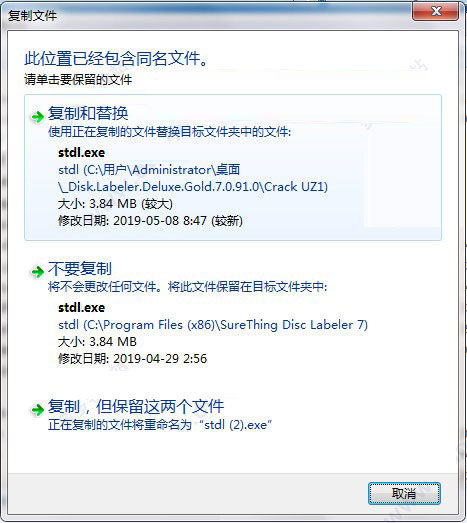The width and height of the screenshot is (467, 523).
Task: Select 复制，但保留这两个文件 option heading
Action: click(136, 406)
